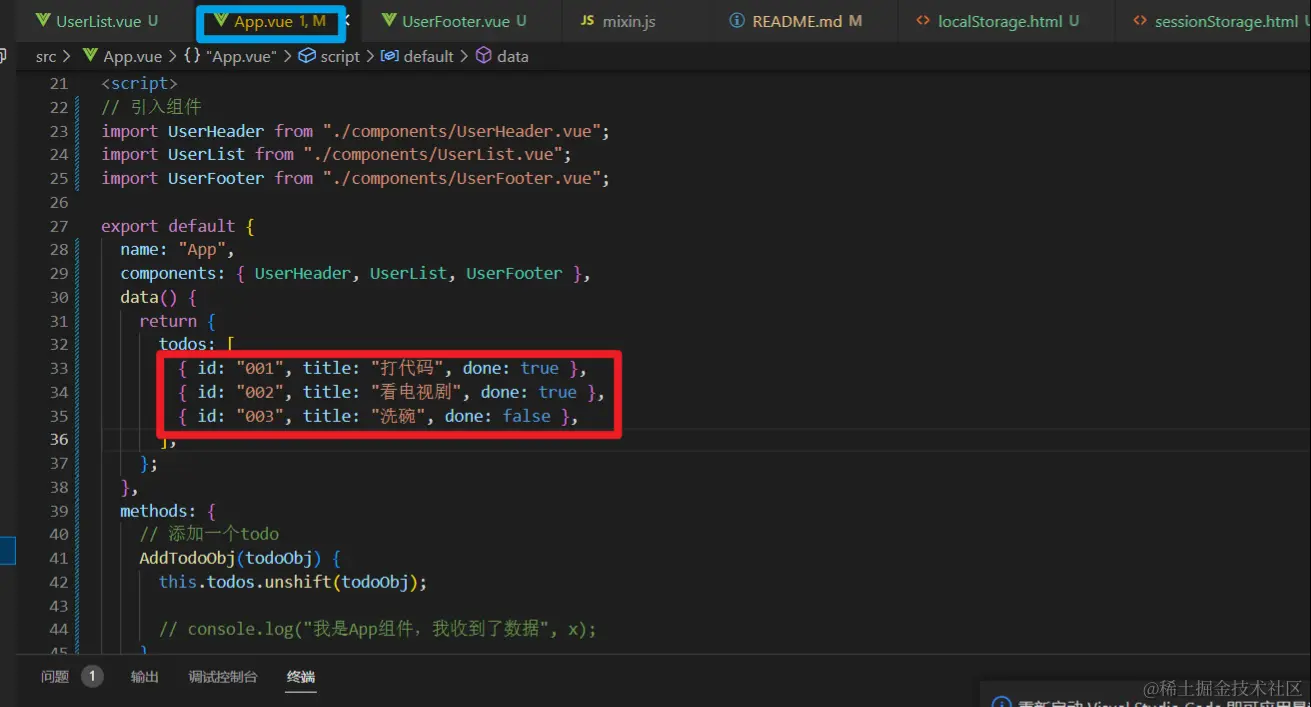1311x707 pixels.
Task: Click line number 41 in the gutter
Action: point(58,558)
